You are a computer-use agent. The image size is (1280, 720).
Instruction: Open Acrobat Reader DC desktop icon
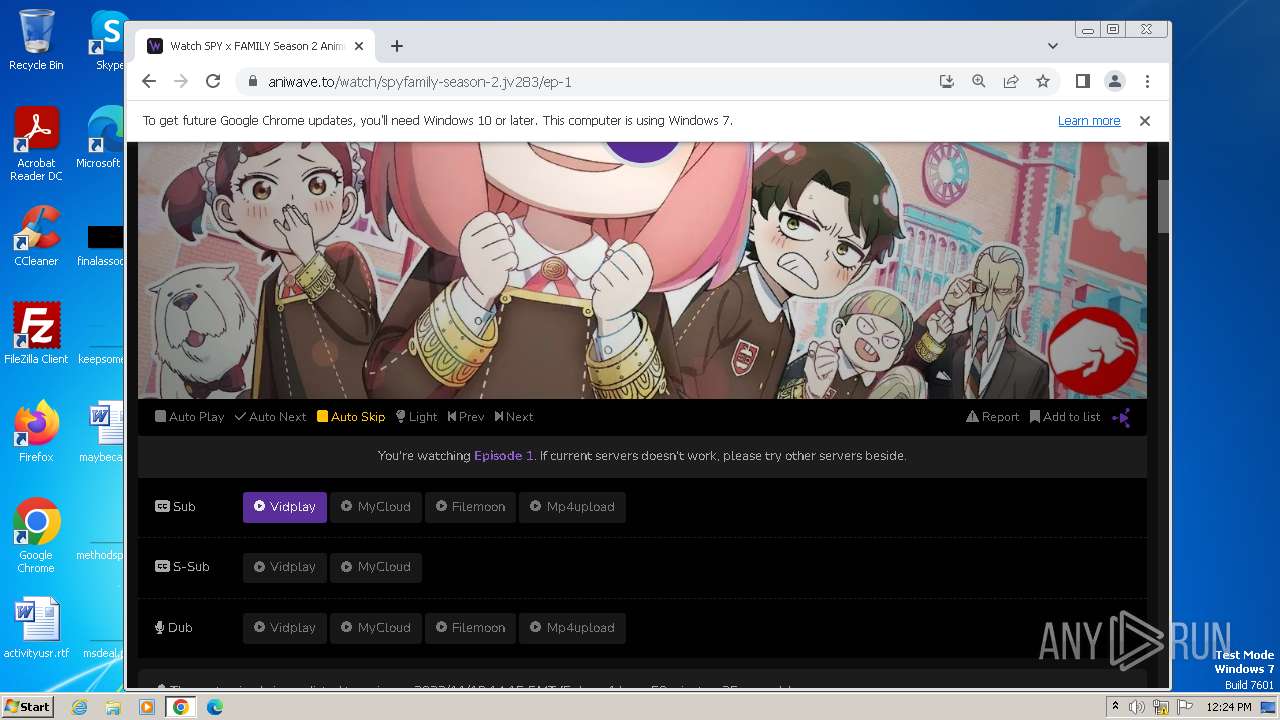pyautogui.click(x=36, y=145)
